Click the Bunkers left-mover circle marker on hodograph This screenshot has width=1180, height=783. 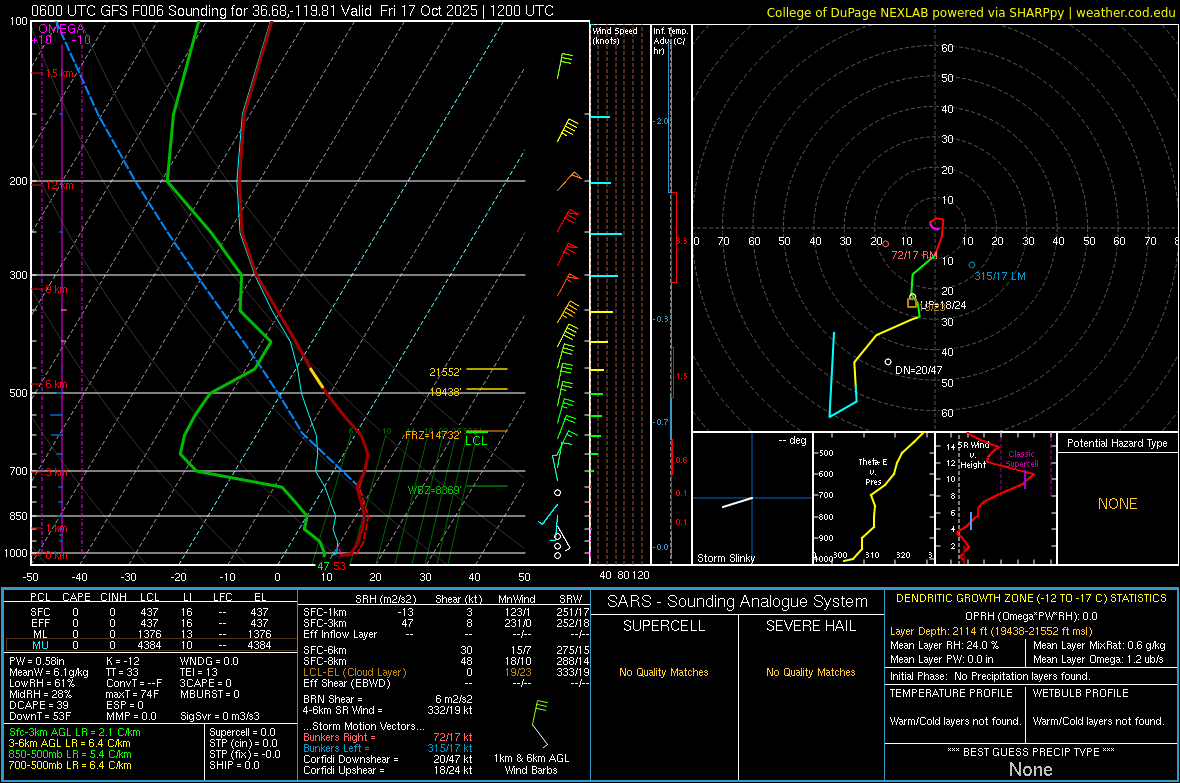pyautogui.click(x=972, y=265)
